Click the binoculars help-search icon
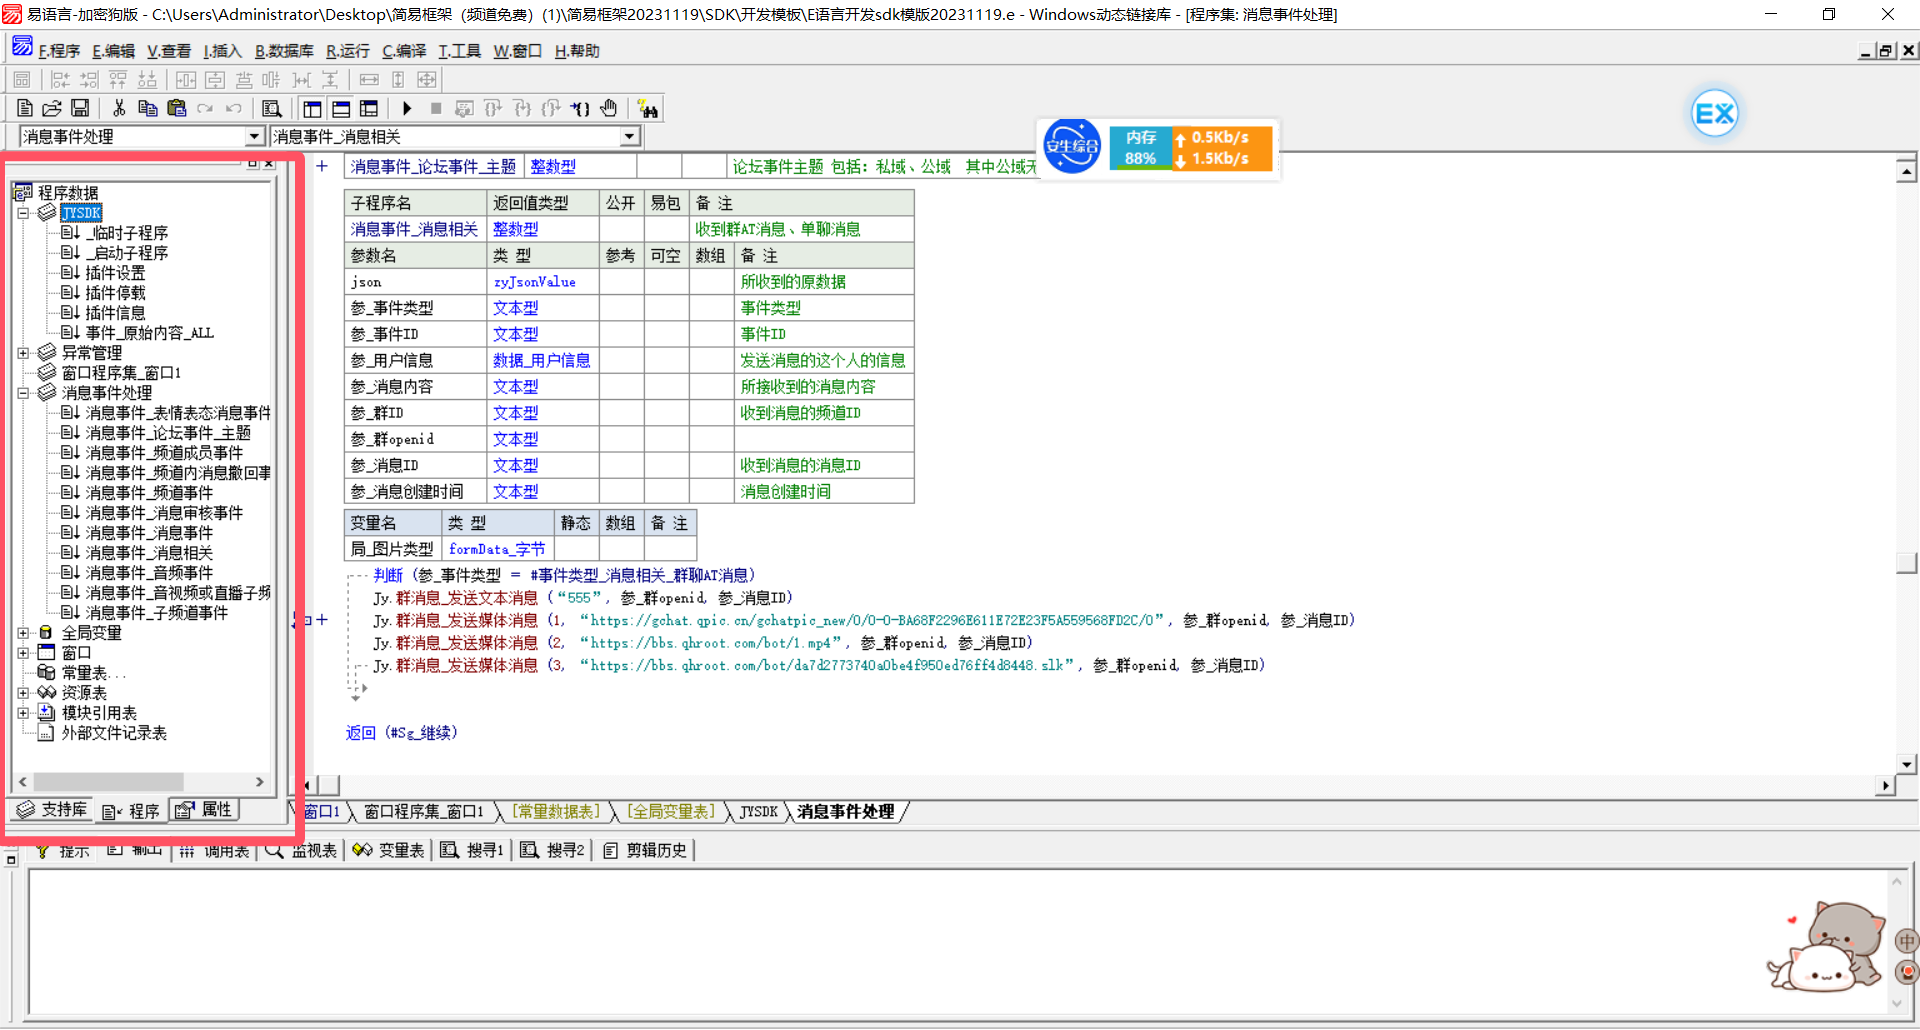The height and width of the screenshot is (1030, 1920). (x=648, y=109)
